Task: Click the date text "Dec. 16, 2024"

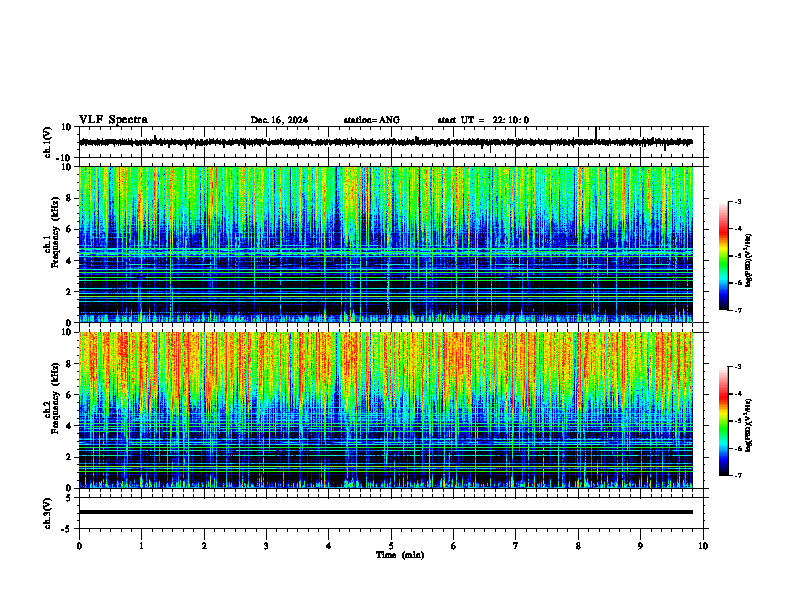Action: (x=279, y=120)
